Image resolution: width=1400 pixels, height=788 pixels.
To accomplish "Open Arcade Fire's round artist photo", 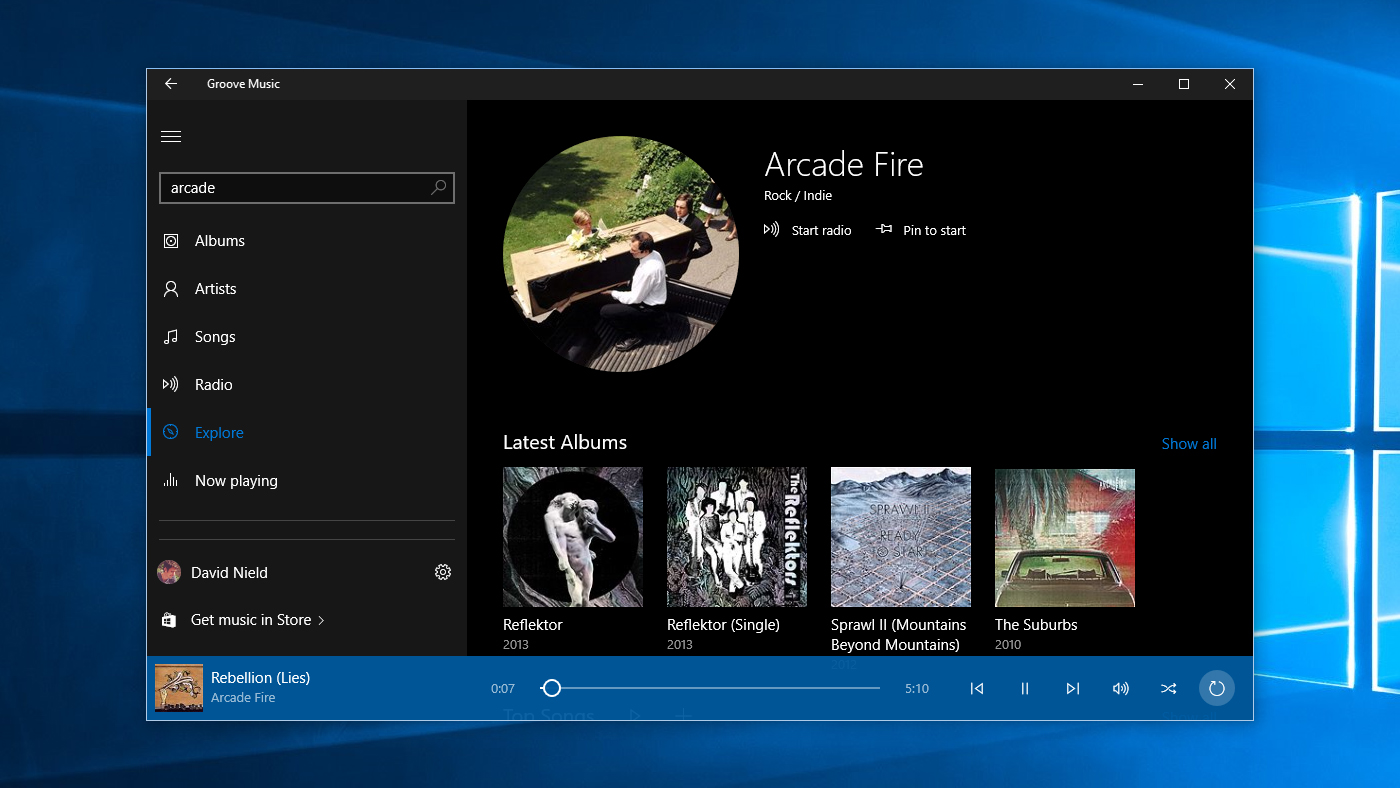I will click(621, 254).
